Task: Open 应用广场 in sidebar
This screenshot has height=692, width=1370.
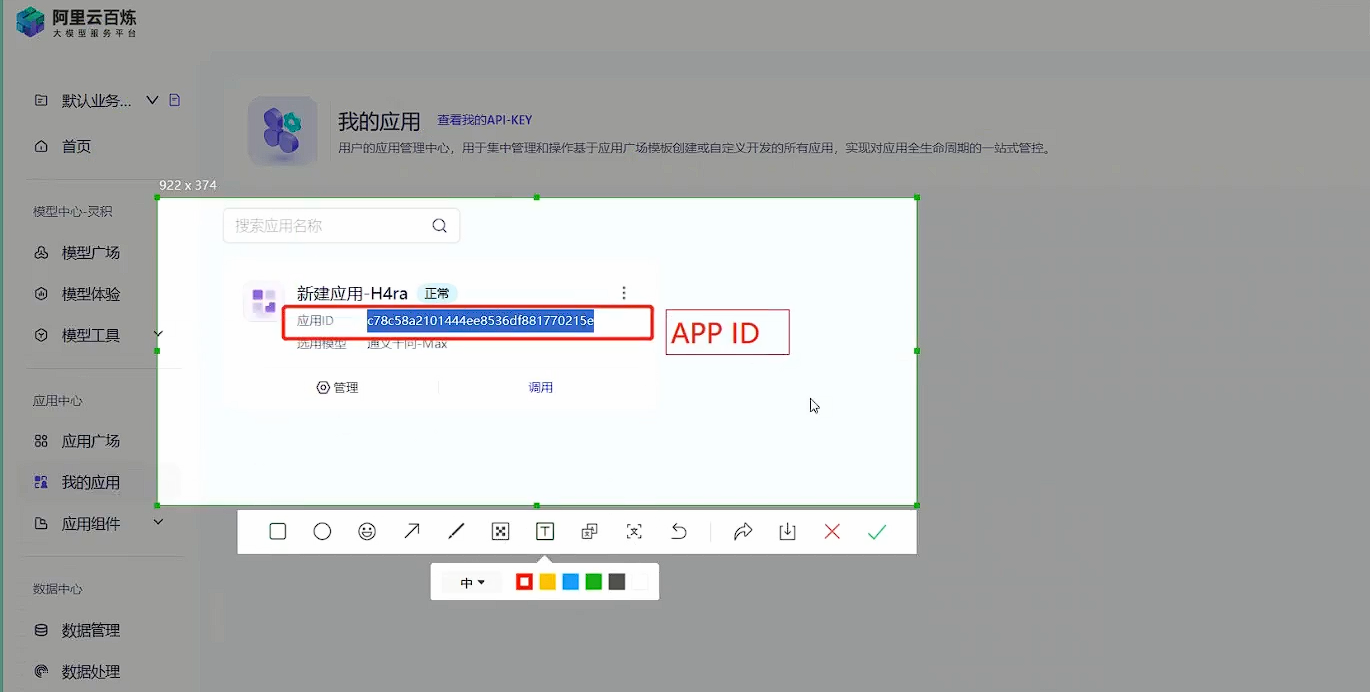Action: pyautogui.click(x=90, y=441)
